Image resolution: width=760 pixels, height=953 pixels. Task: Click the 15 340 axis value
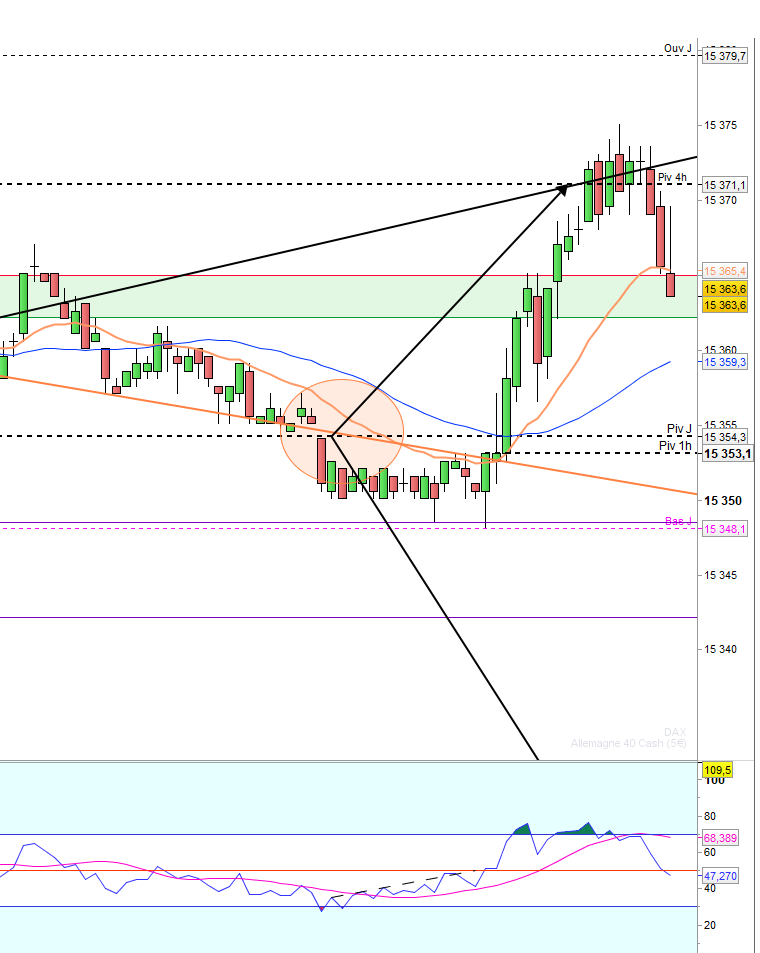720,650
